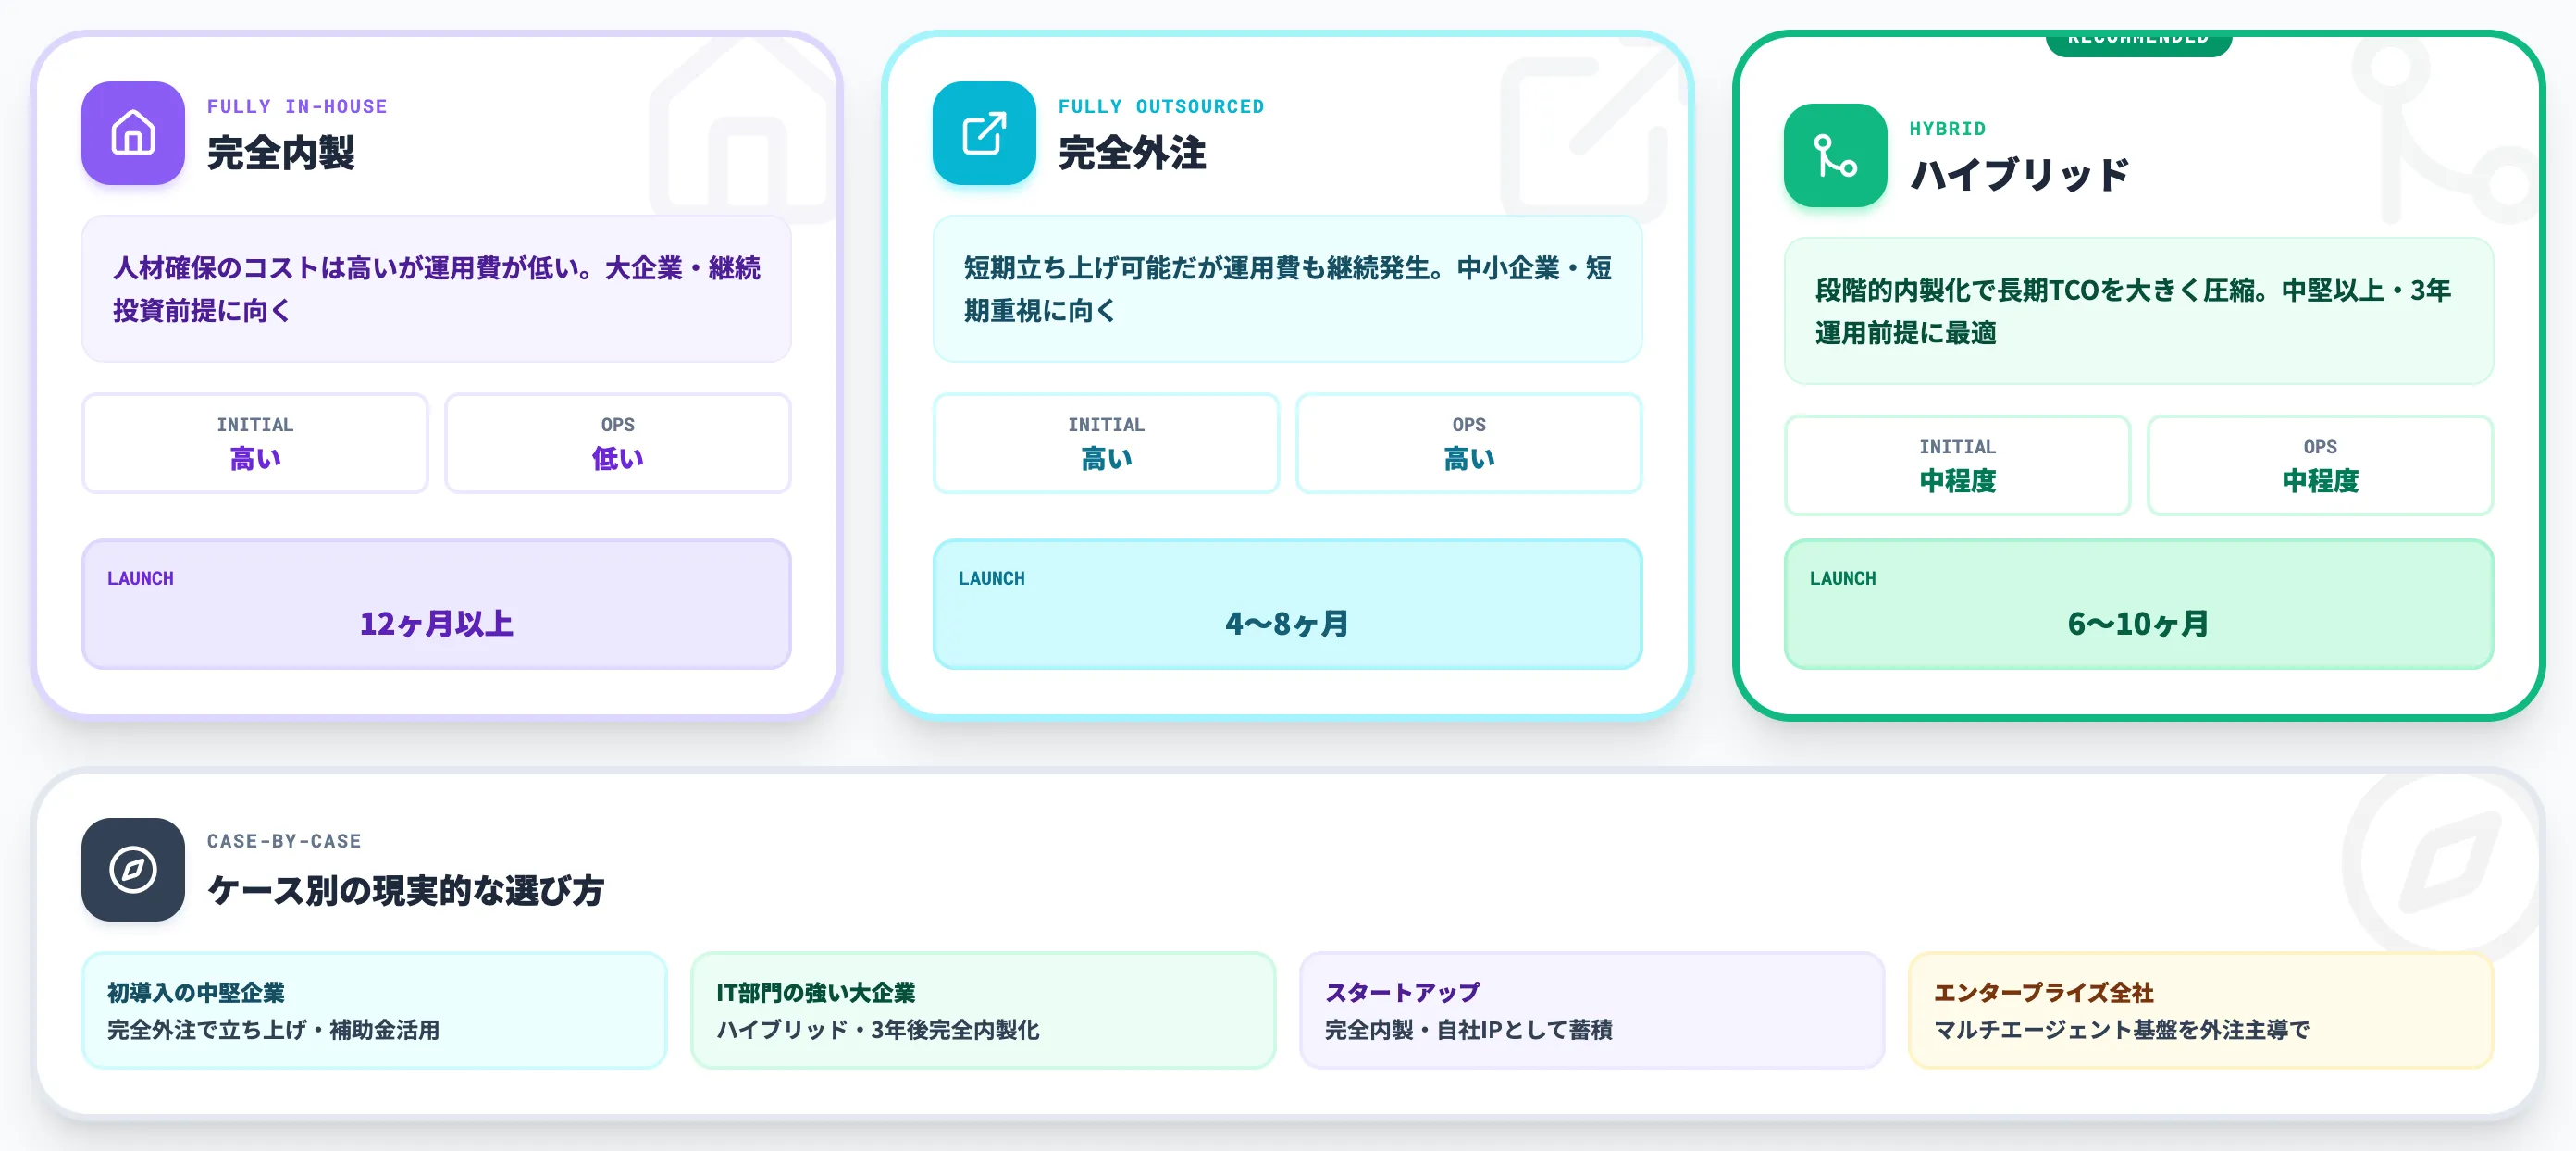Click the green branch icon for ハイブリッド
Viewport: 2576px width, 1151px height.
1835,155
